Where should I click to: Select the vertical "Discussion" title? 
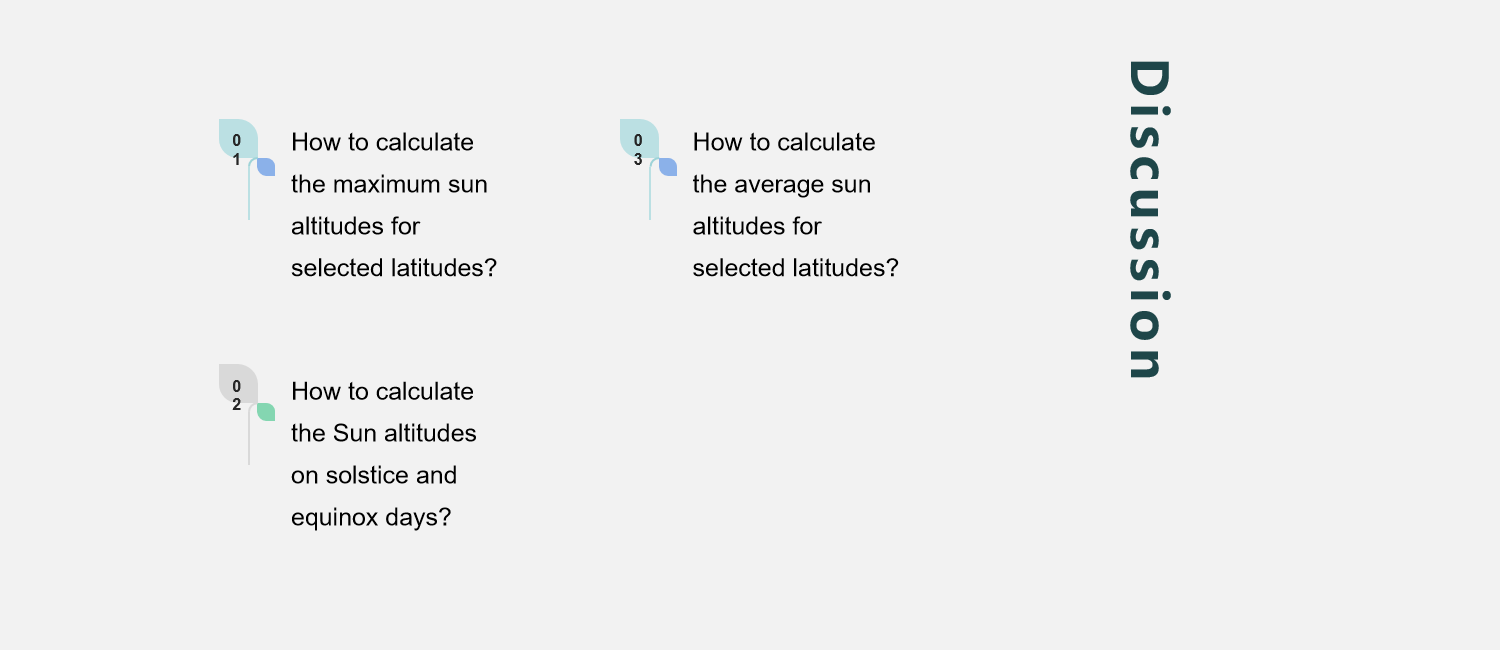[x=1147, y=219]
